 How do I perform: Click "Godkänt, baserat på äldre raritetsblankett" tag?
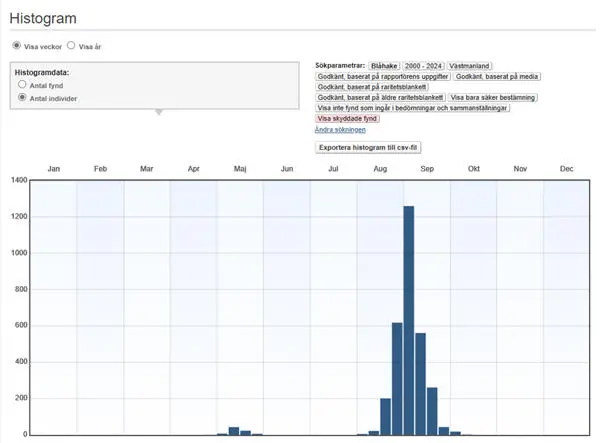[x=379, y=97]
